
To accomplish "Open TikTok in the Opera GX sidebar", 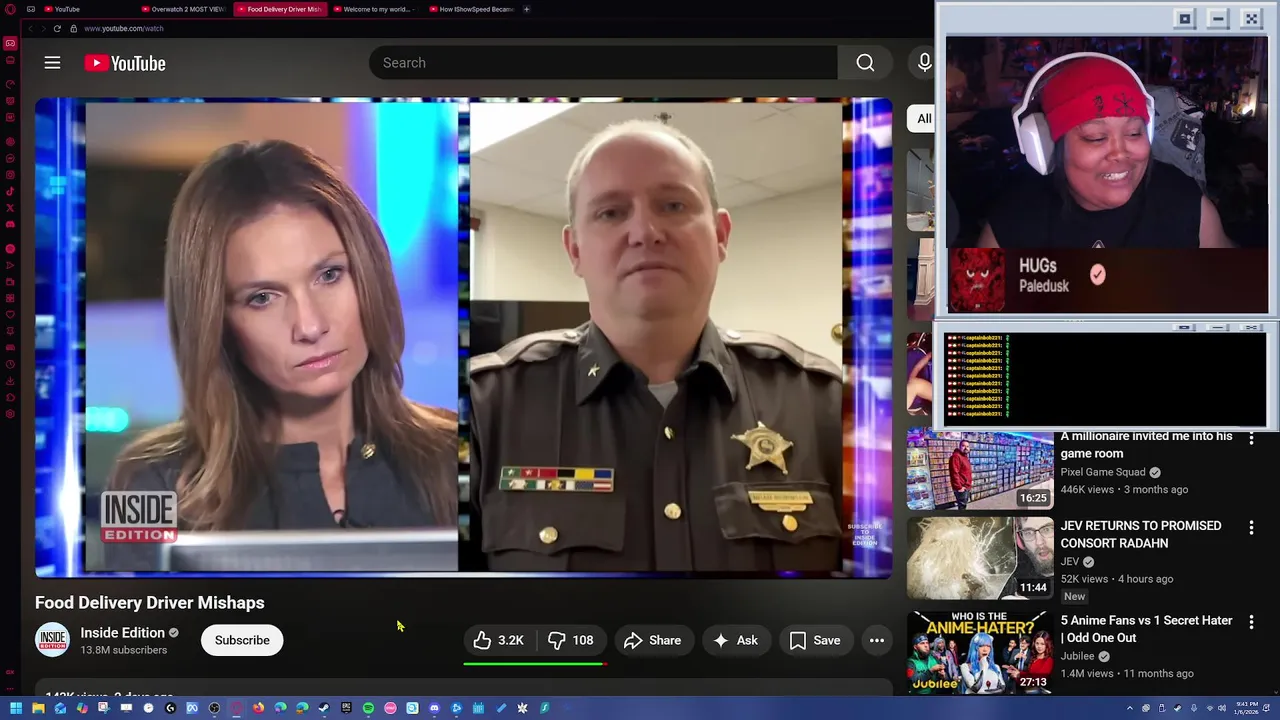I will point(10,191).
